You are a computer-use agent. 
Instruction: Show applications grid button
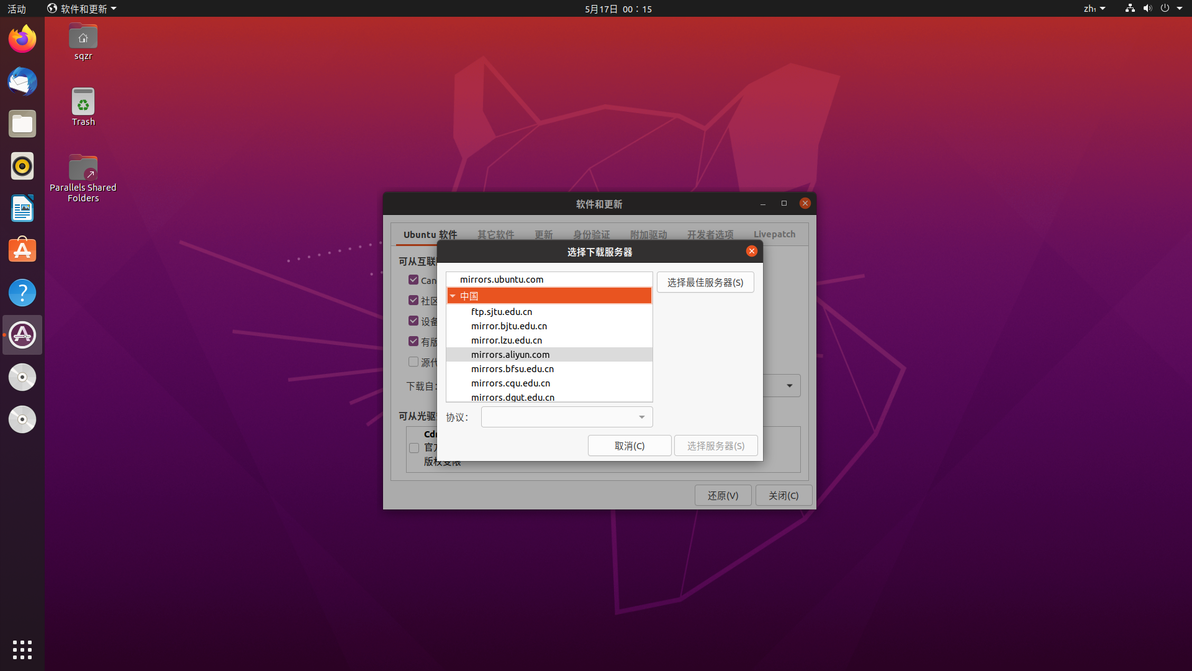[22, 650]
